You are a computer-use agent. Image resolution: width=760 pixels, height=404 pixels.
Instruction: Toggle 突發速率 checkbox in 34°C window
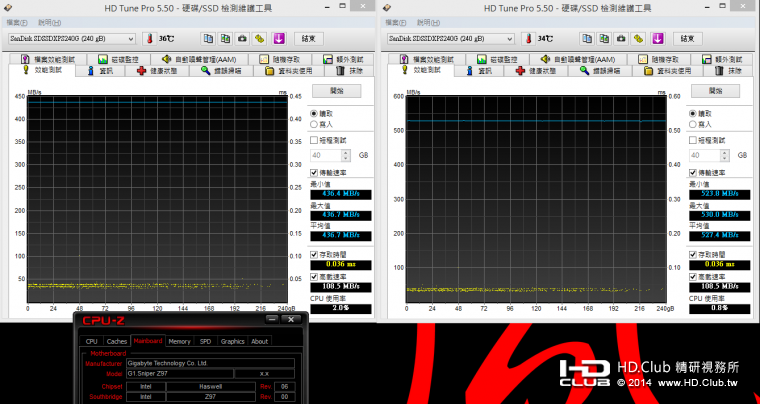[693, 277]
